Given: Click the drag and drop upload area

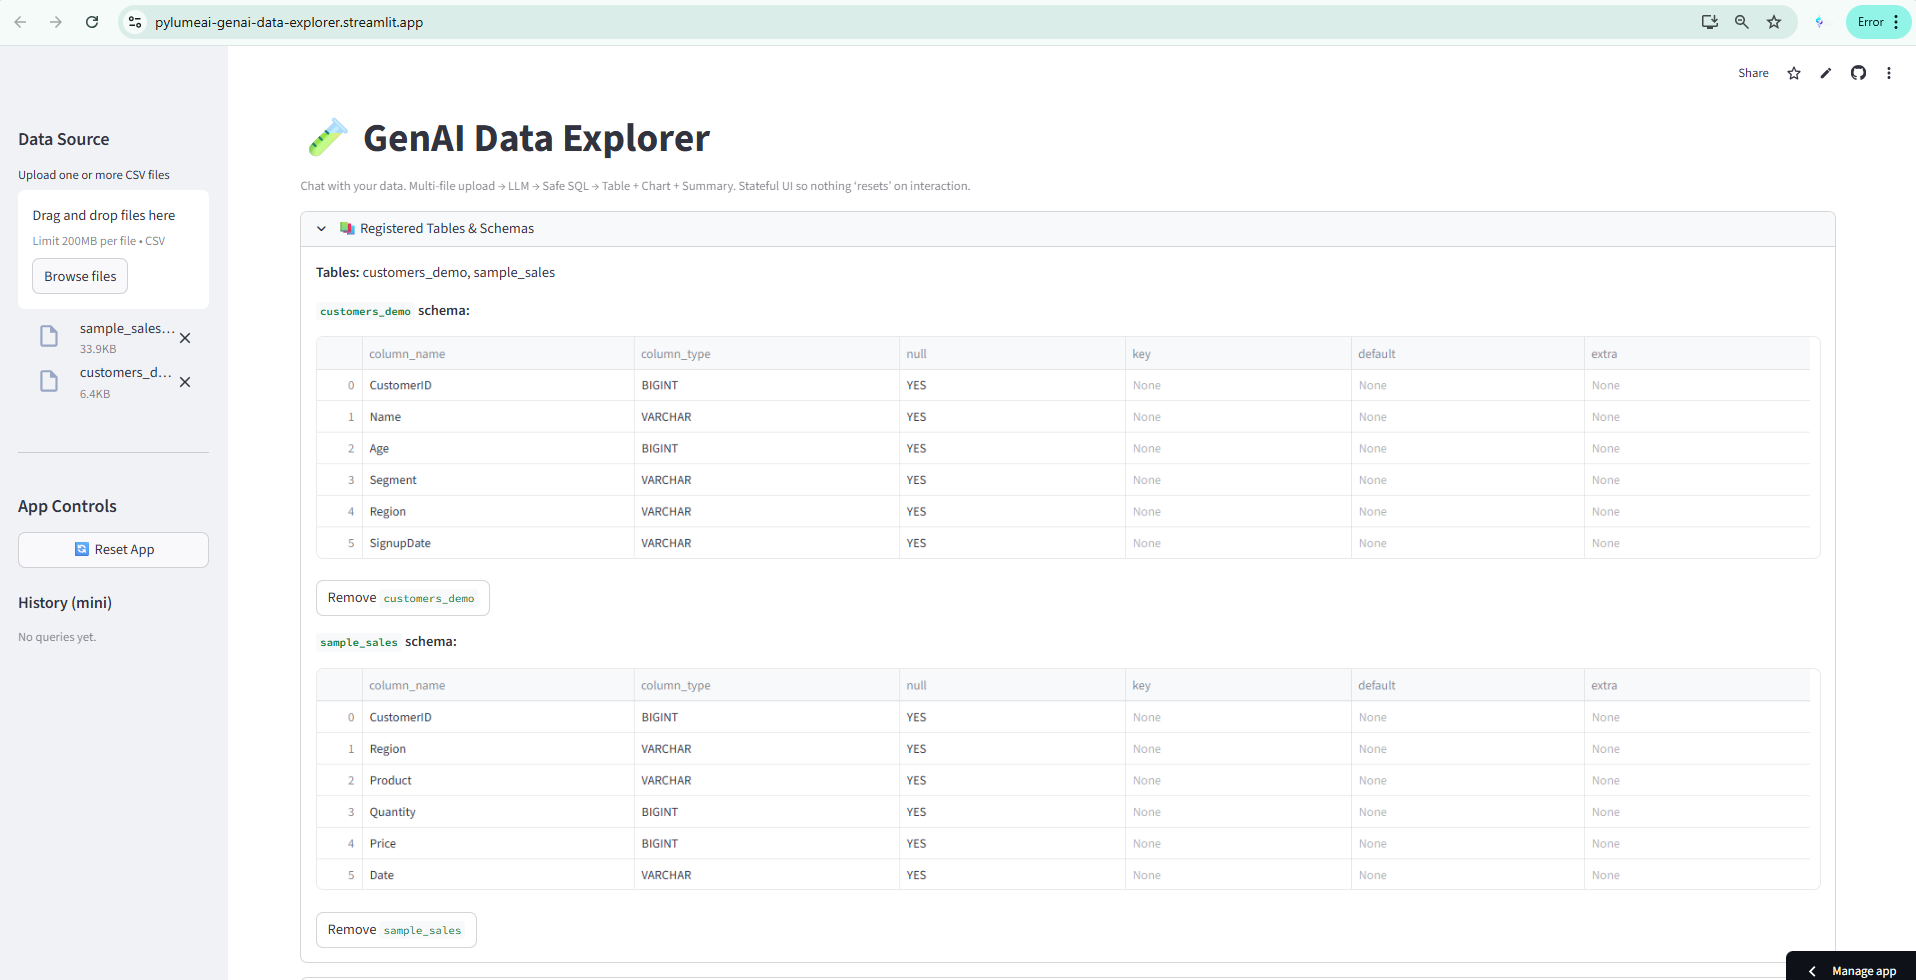Looking at the screenshot, I should [113, 249].
